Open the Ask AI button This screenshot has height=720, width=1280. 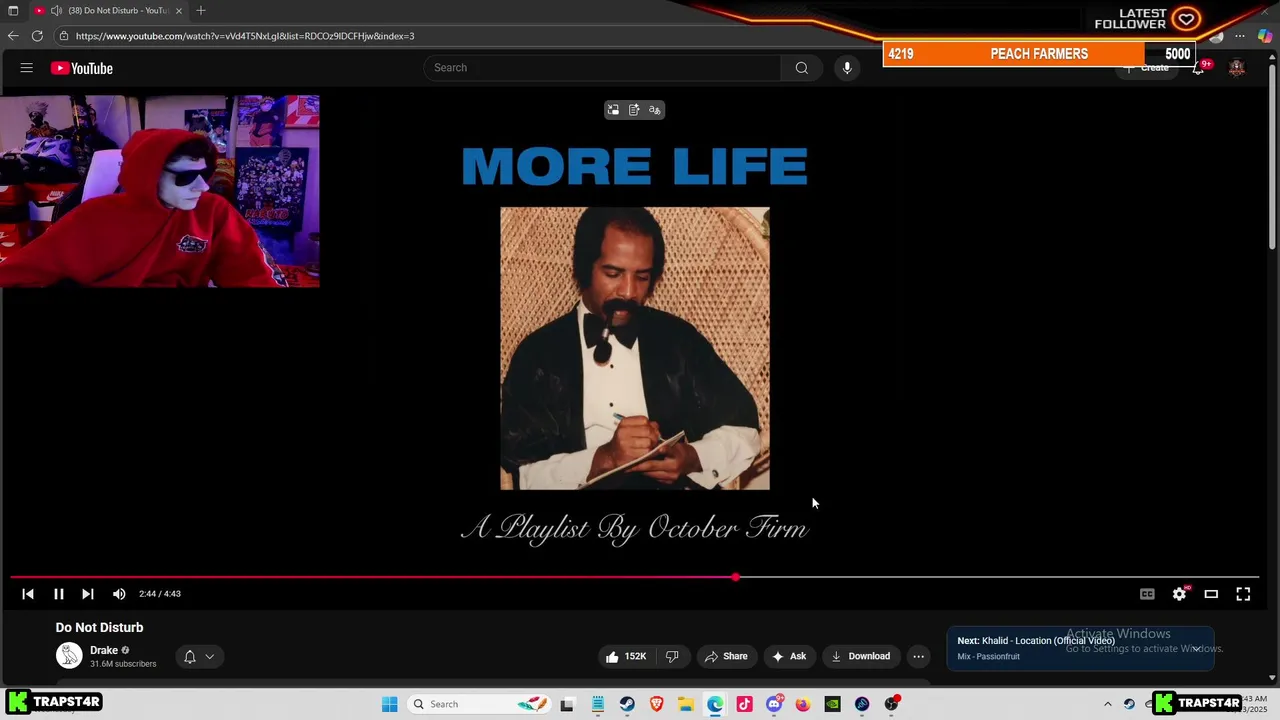point(789,656)
